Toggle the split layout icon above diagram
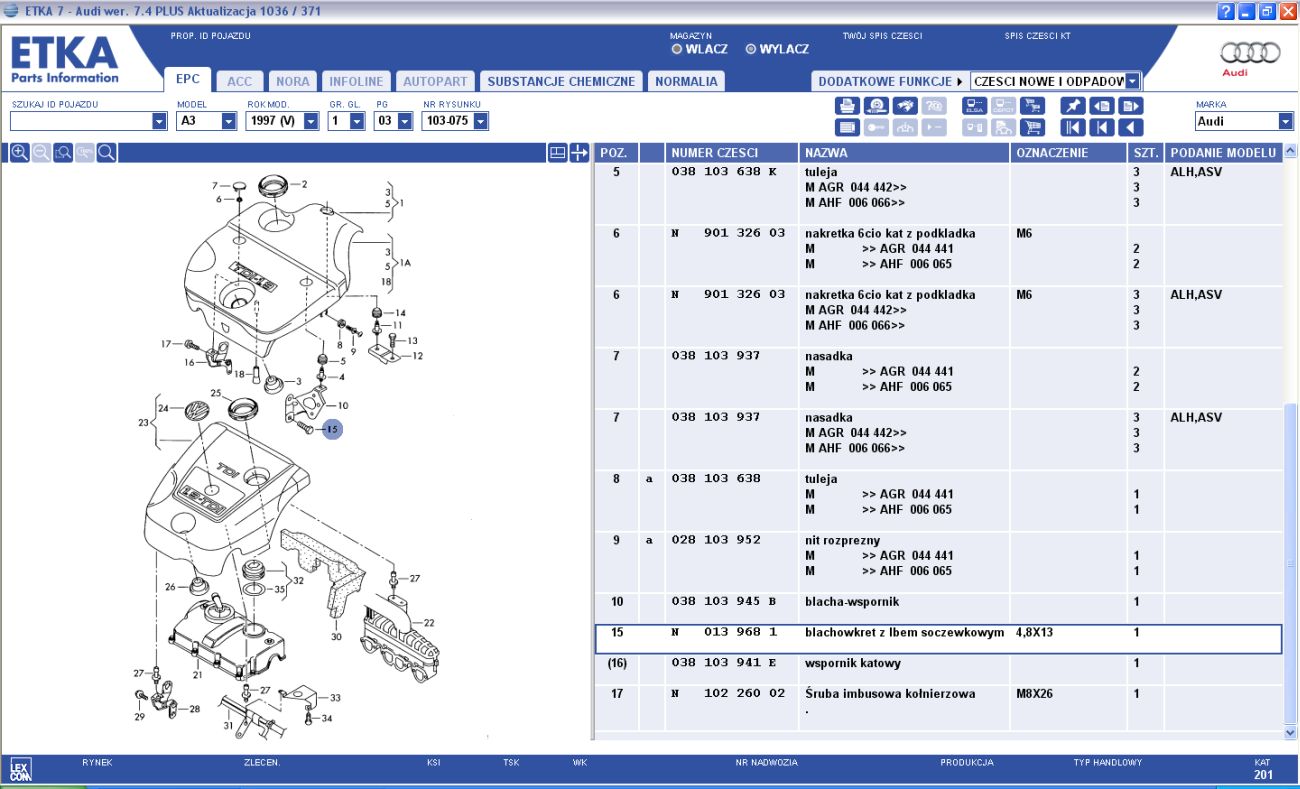1300x789 pixels. coord(558,152)
